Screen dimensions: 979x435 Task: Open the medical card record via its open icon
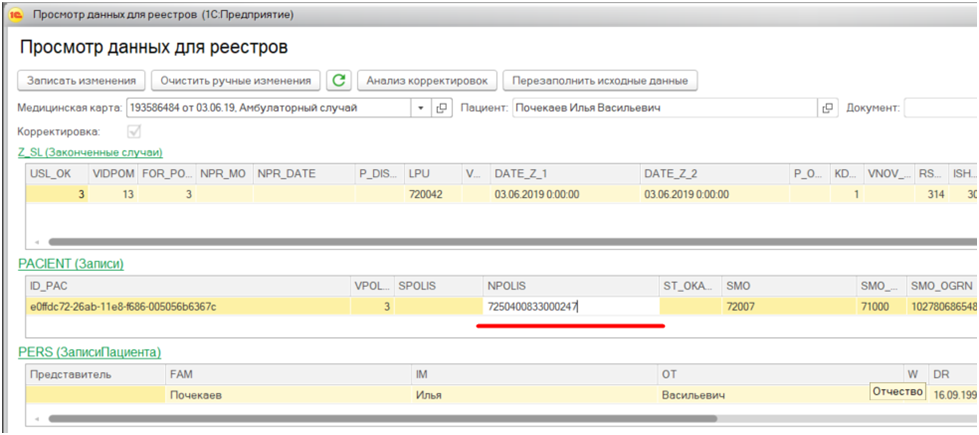pyautogui.click(x=441, y=108)
